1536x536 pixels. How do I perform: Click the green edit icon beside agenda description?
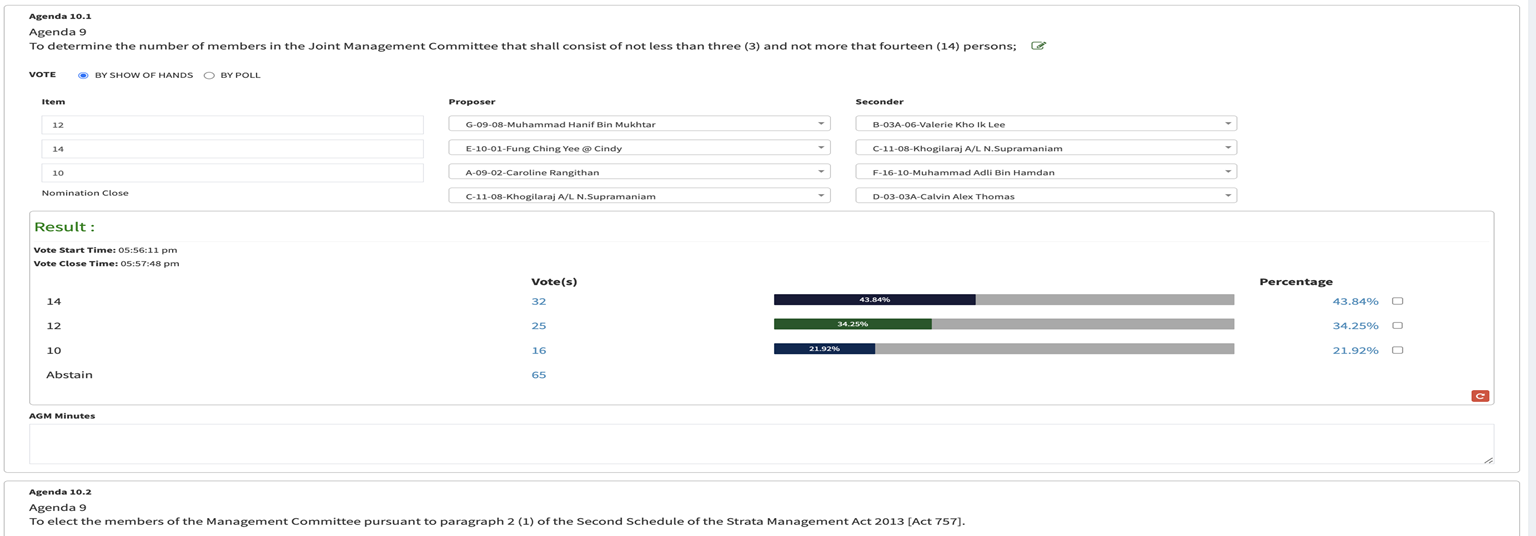pos(1038,46)
